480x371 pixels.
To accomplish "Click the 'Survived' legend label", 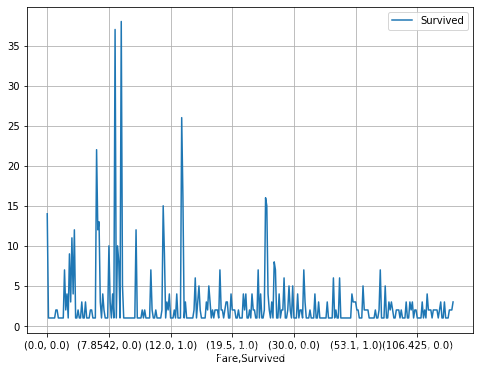I will coord(442,20).
